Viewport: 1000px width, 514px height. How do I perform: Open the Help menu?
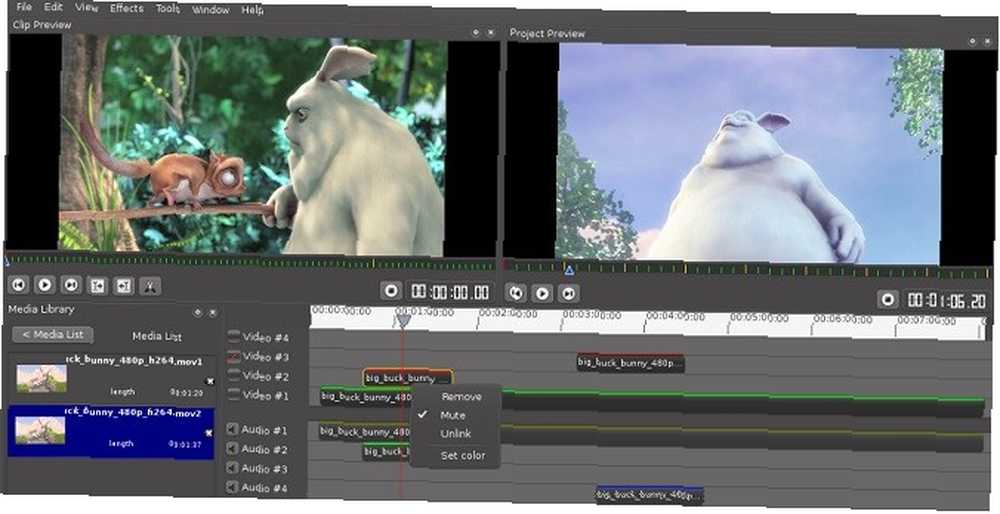[x=253, y=10]
